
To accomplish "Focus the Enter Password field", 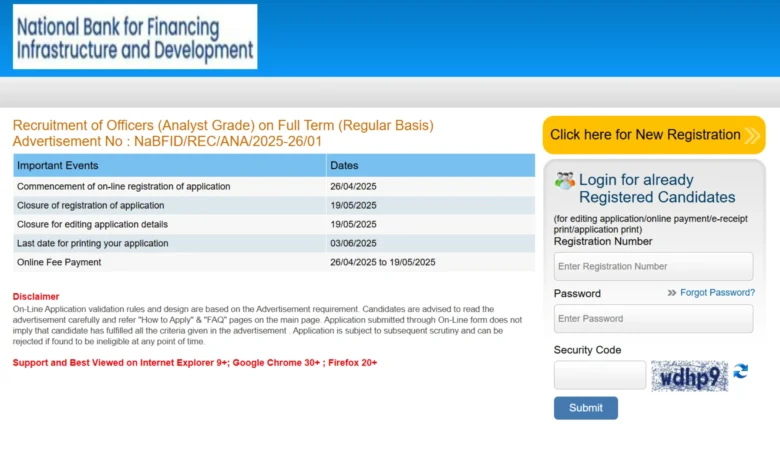I will 653,318.
